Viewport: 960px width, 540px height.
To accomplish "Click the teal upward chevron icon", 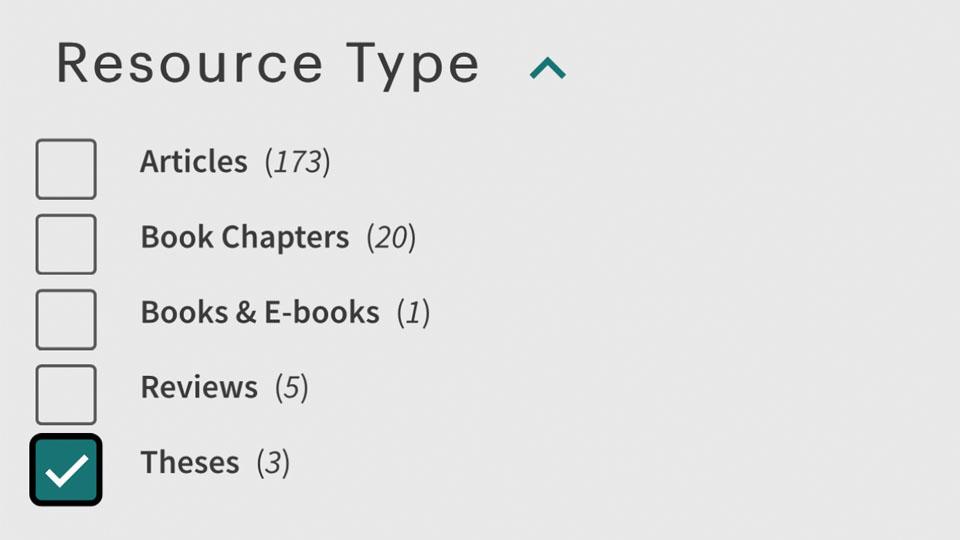I will tap(547, 68).
